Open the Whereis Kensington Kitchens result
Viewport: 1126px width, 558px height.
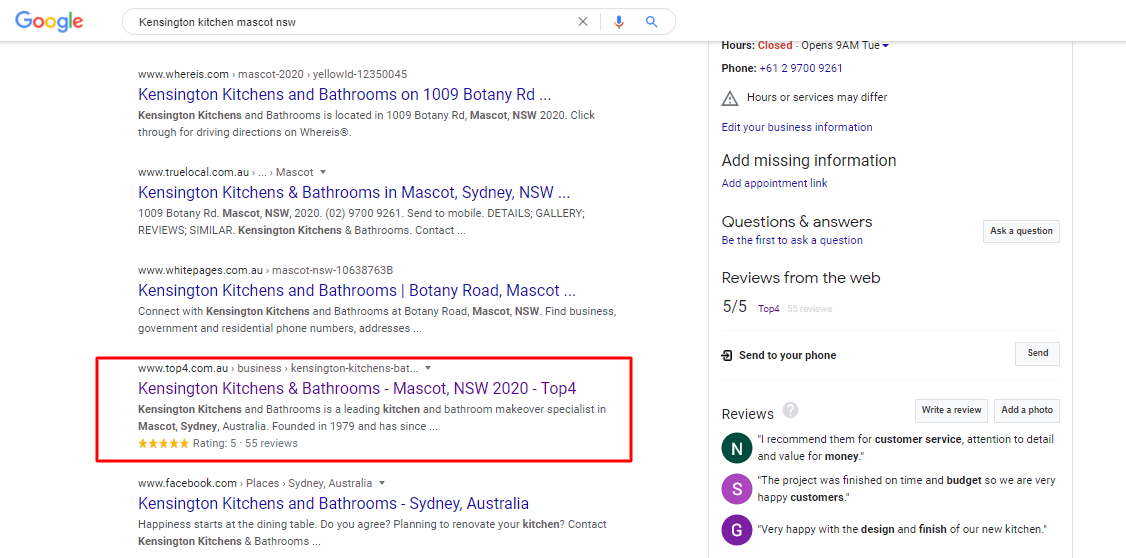(344, 95)
